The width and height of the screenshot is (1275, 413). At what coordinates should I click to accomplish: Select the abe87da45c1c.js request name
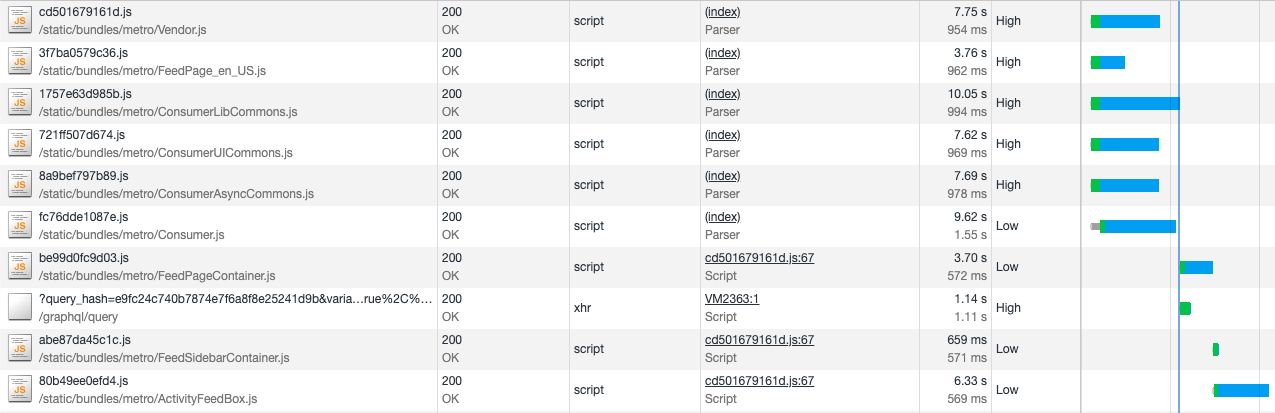coord(85,339)
